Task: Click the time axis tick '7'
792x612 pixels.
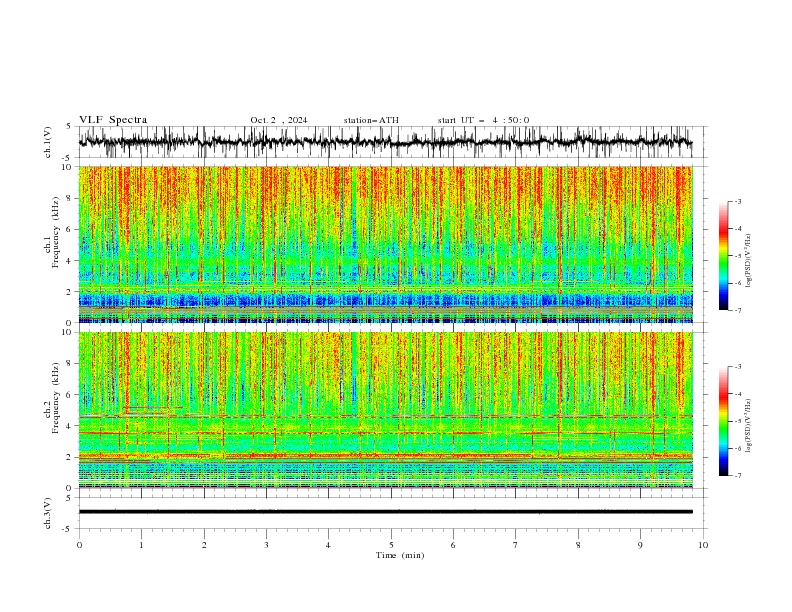Action: (516, 545)
